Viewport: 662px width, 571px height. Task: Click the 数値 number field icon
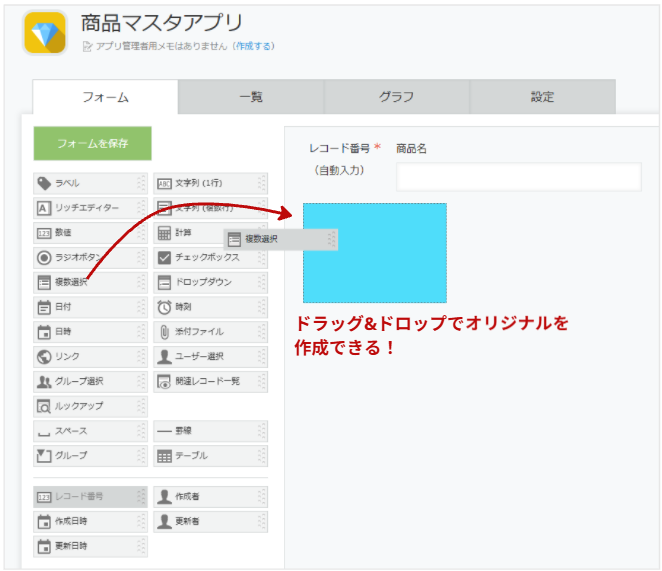(44, 233)
